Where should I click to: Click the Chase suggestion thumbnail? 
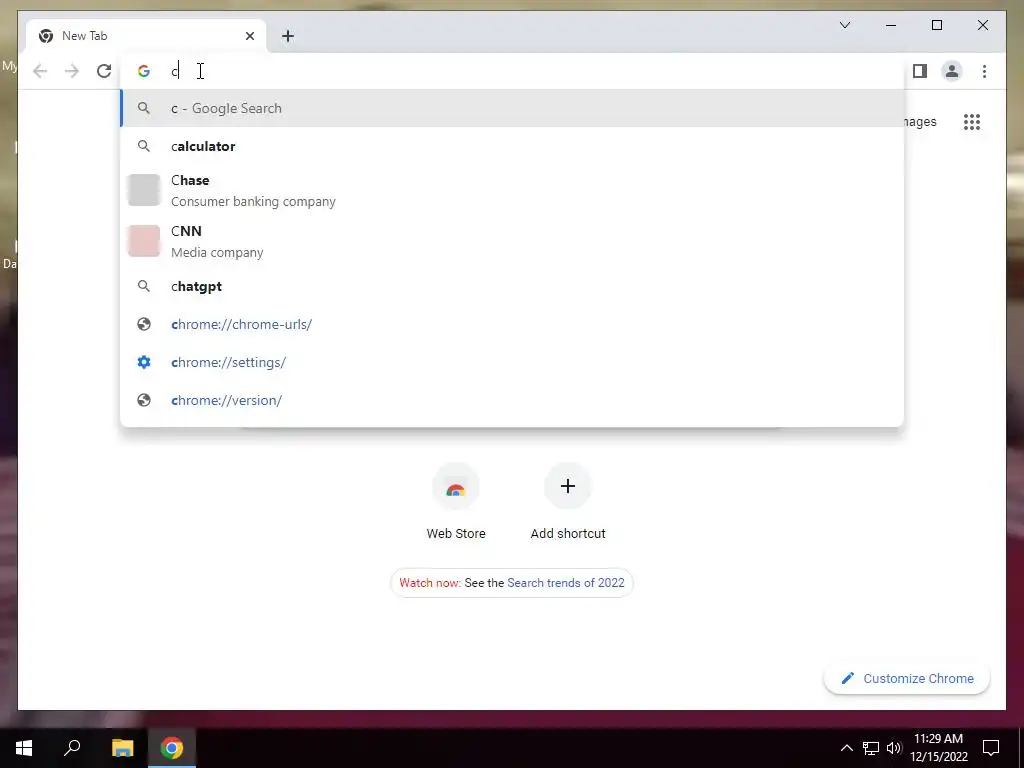pyautogui.click(x=144, y=190)
